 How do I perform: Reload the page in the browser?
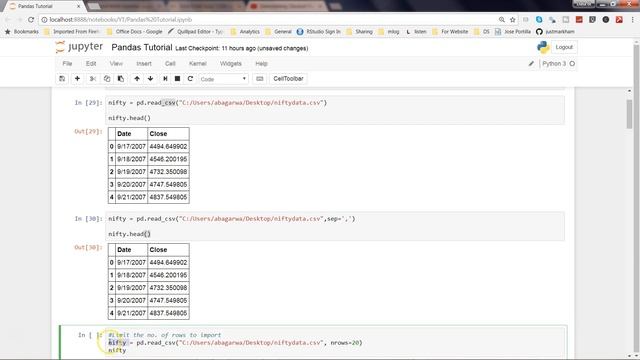pyautogui.click(x=31, y=20)
